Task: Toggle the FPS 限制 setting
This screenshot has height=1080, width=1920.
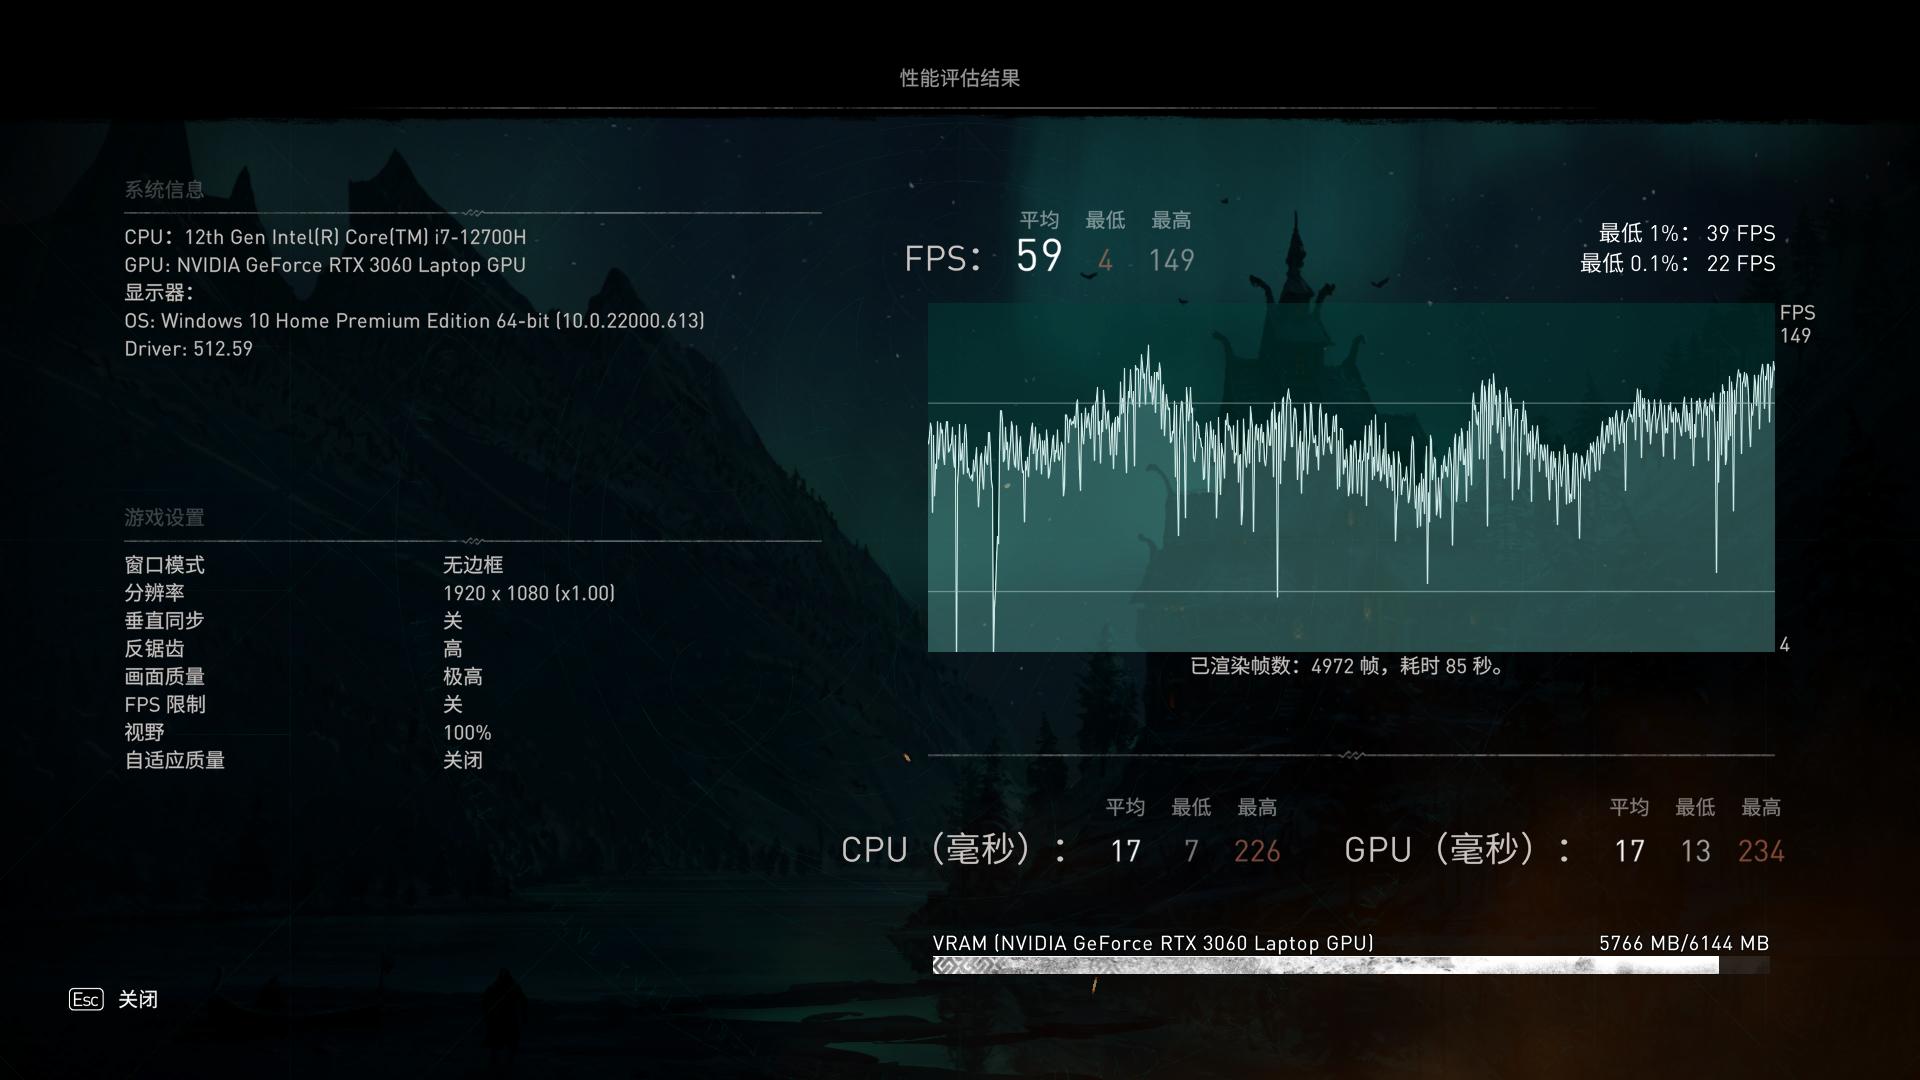Action: pos(451,705)
